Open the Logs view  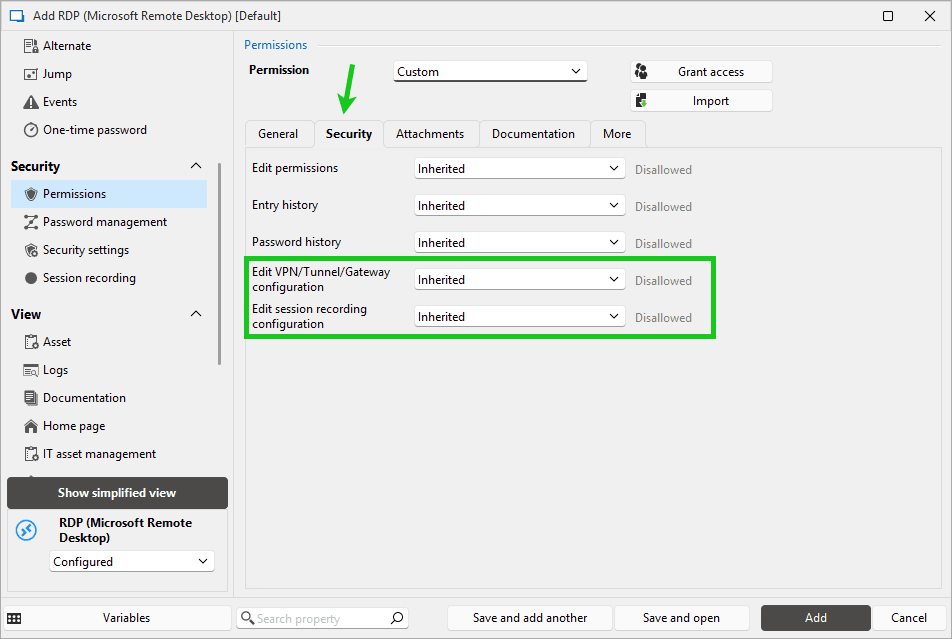[57, 369]
